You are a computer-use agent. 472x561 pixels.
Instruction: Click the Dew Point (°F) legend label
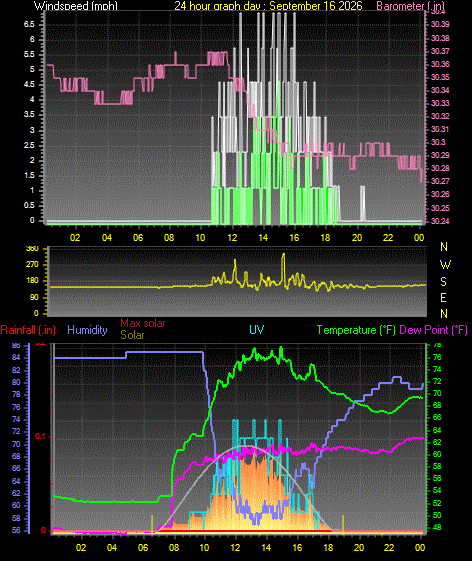pos(433,330)
